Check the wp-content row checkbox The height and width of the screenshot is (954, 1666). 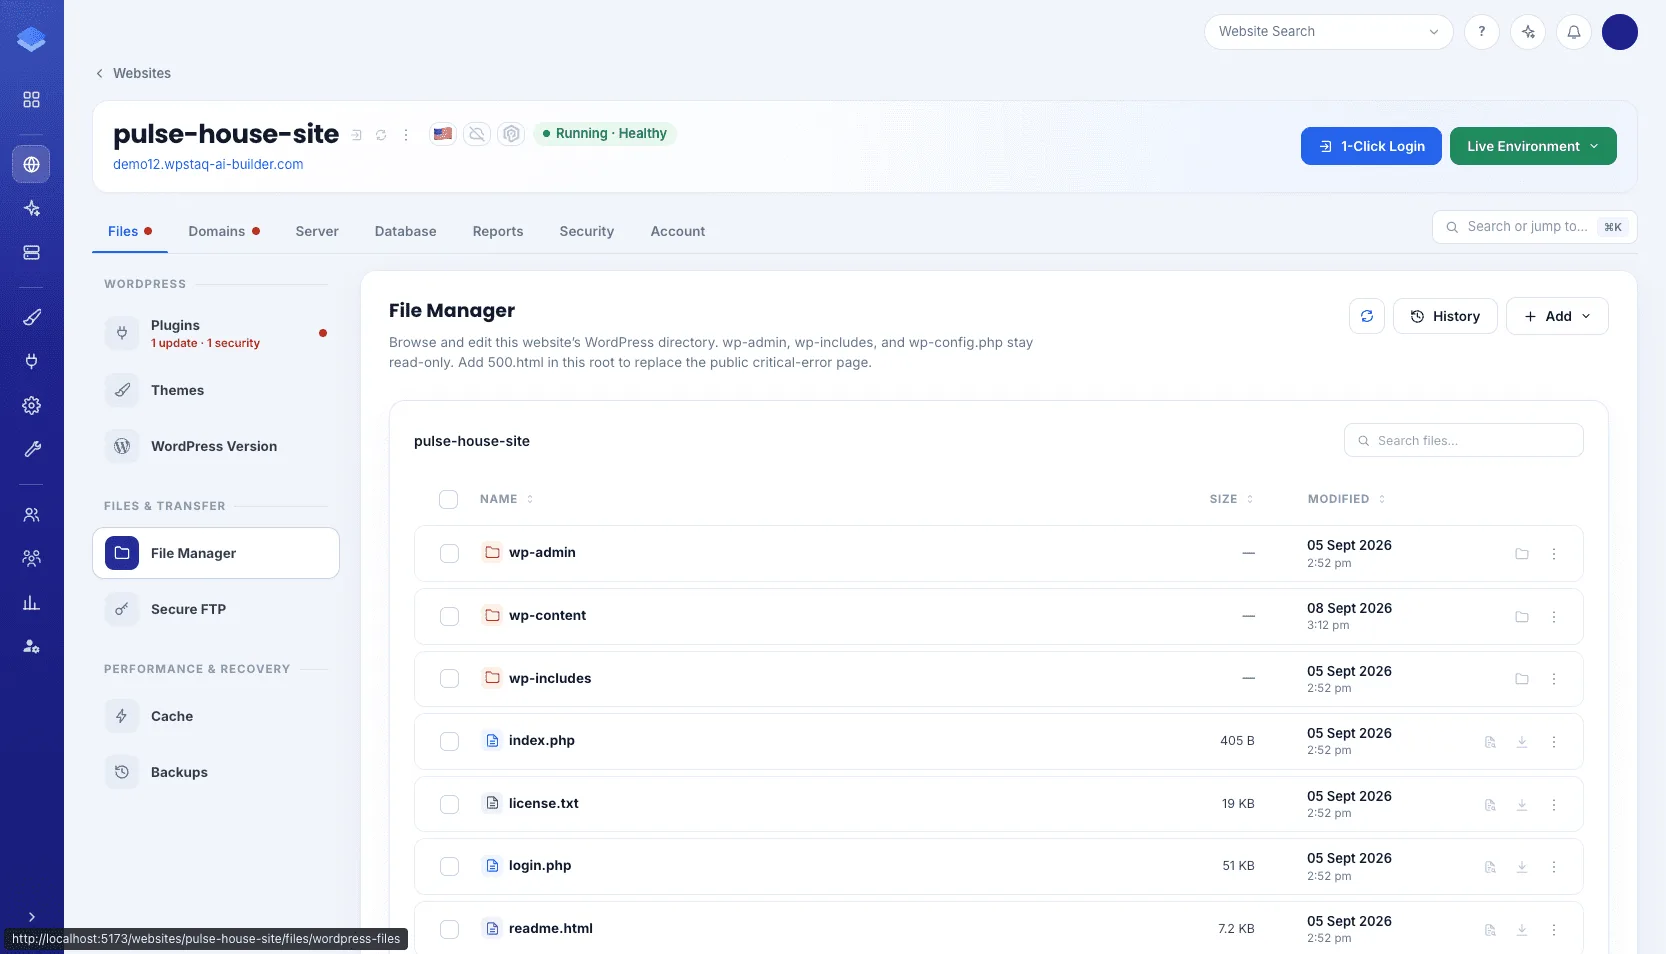pyautogui.click(x=450, y=616)
